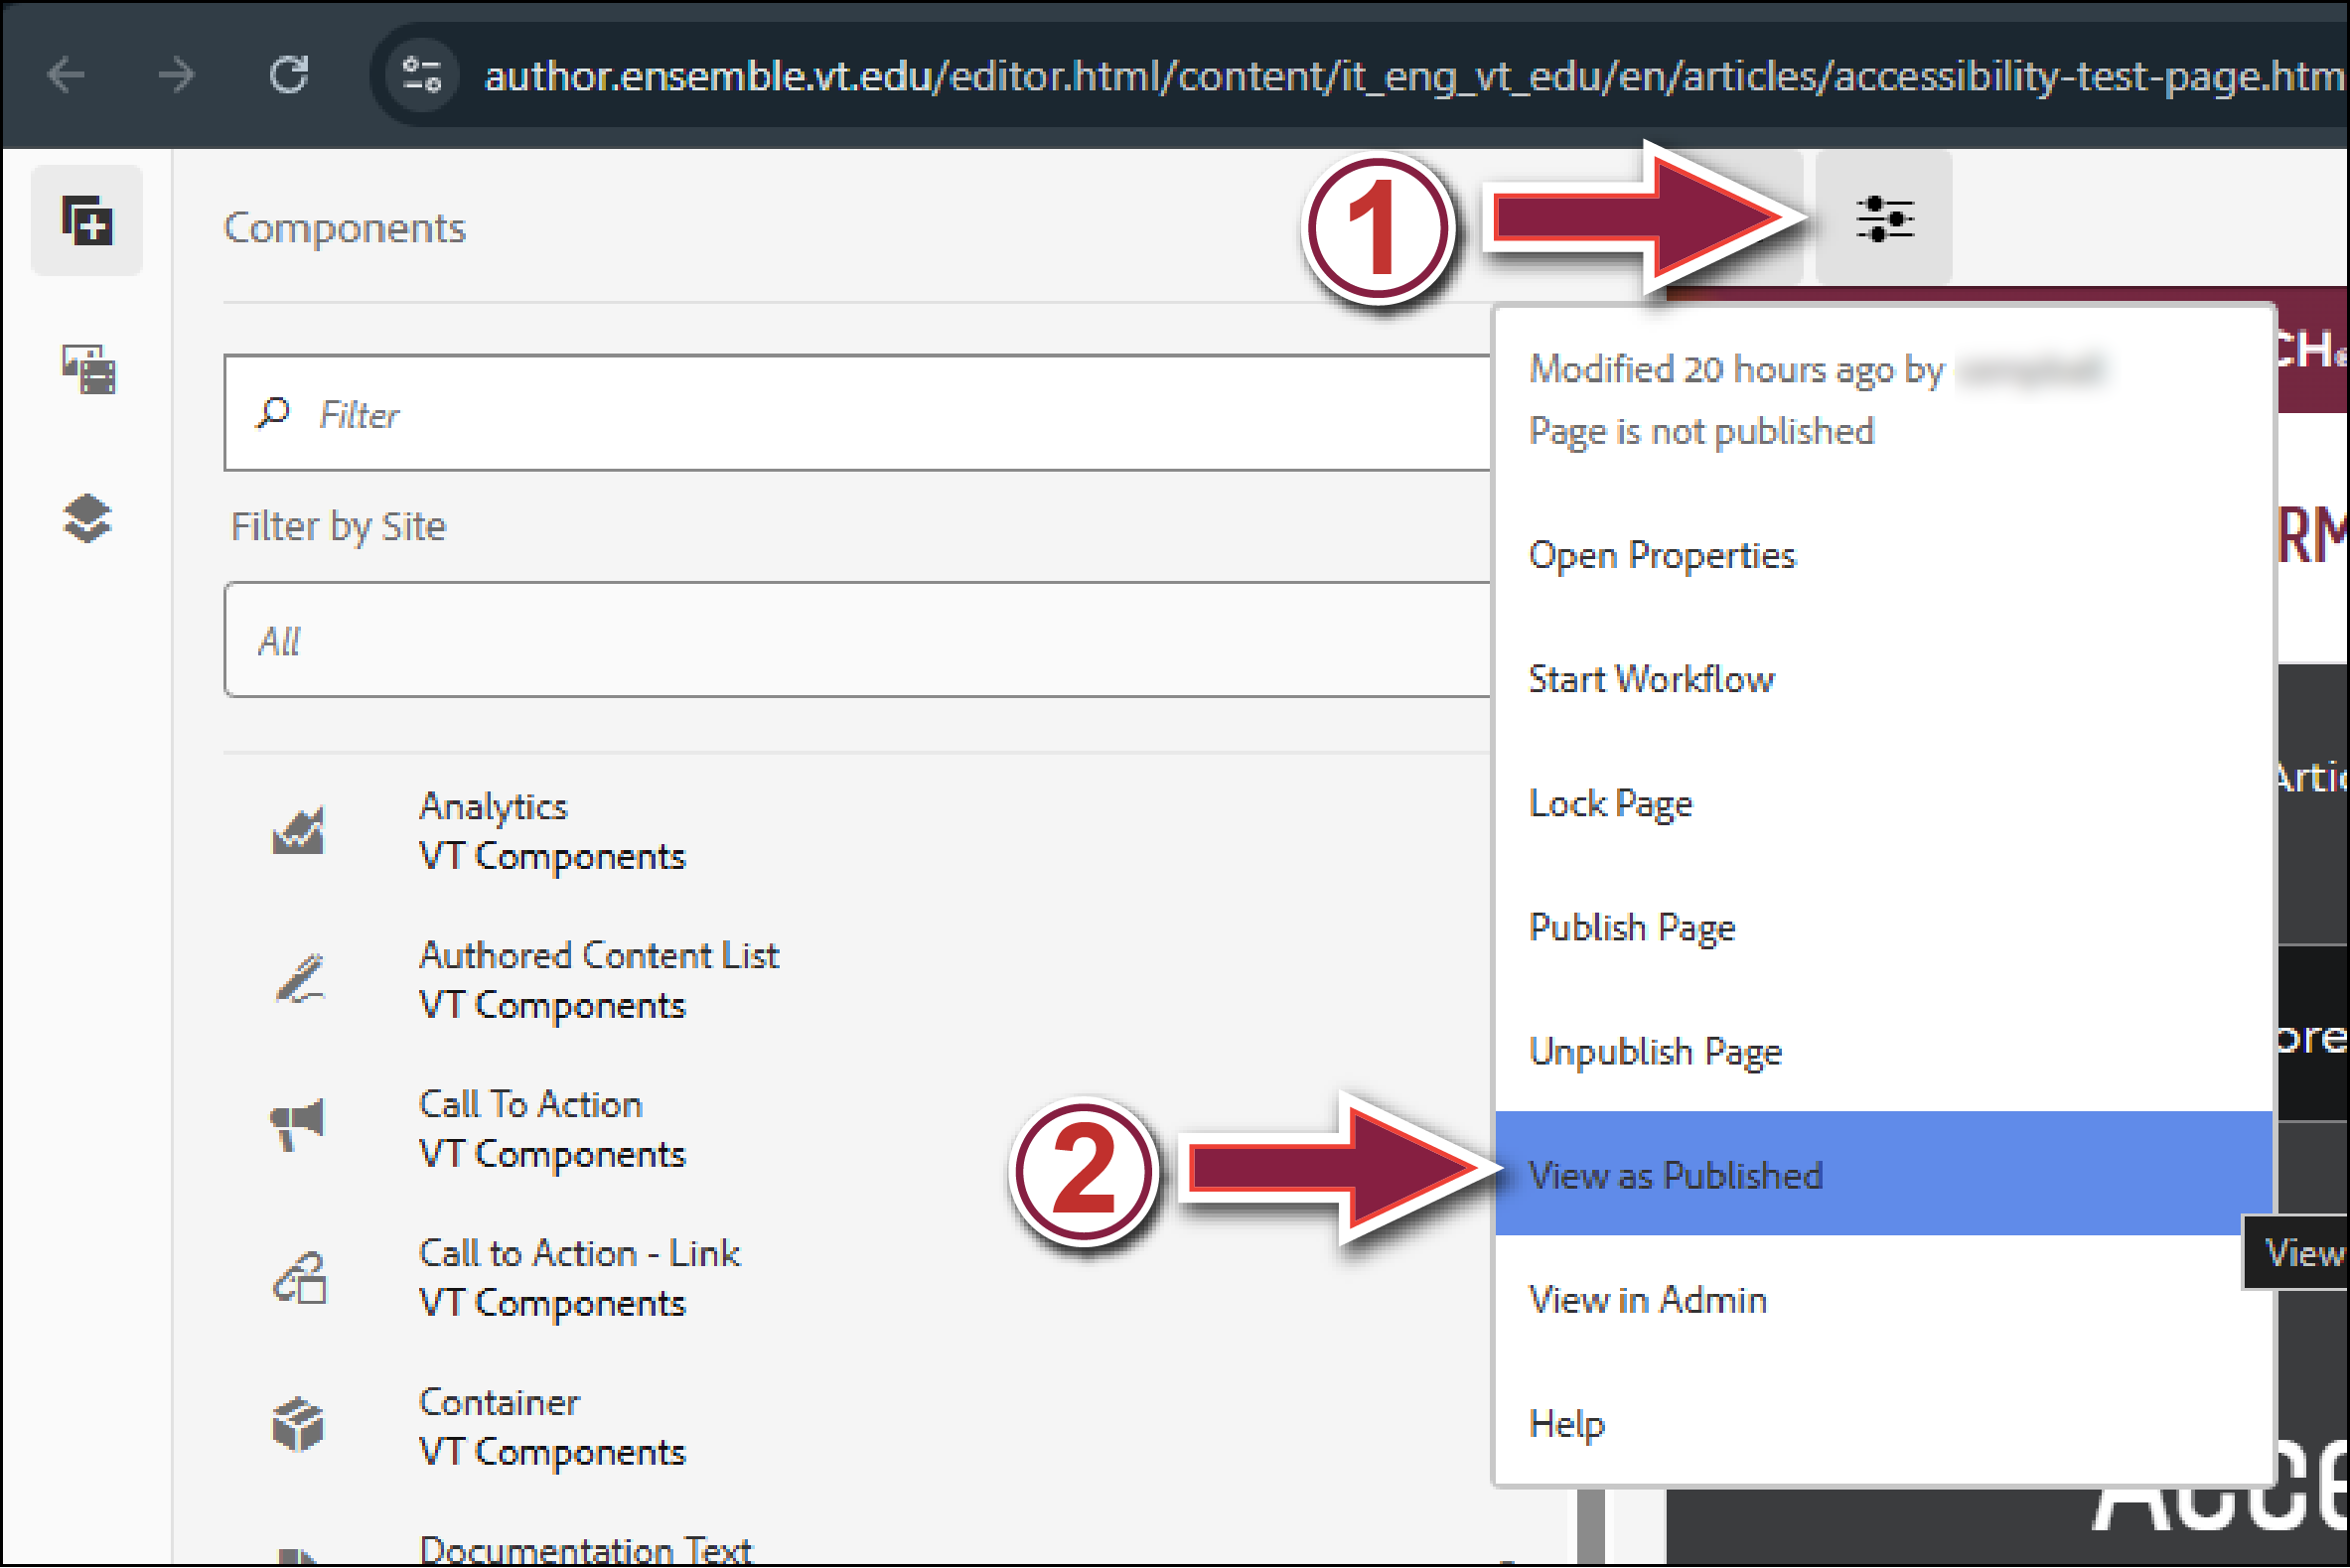Select the Container box icon

point(298,1426)
